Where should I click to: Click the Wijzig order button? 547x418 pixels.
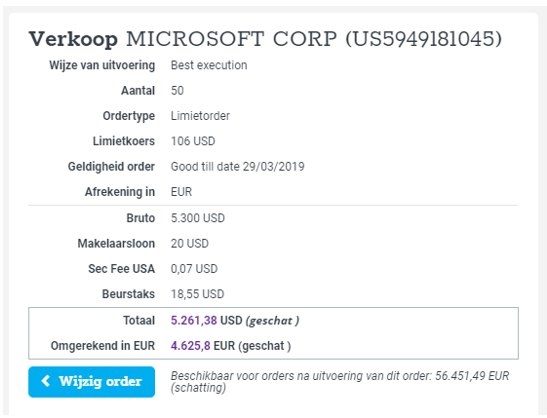click(91, 382)
